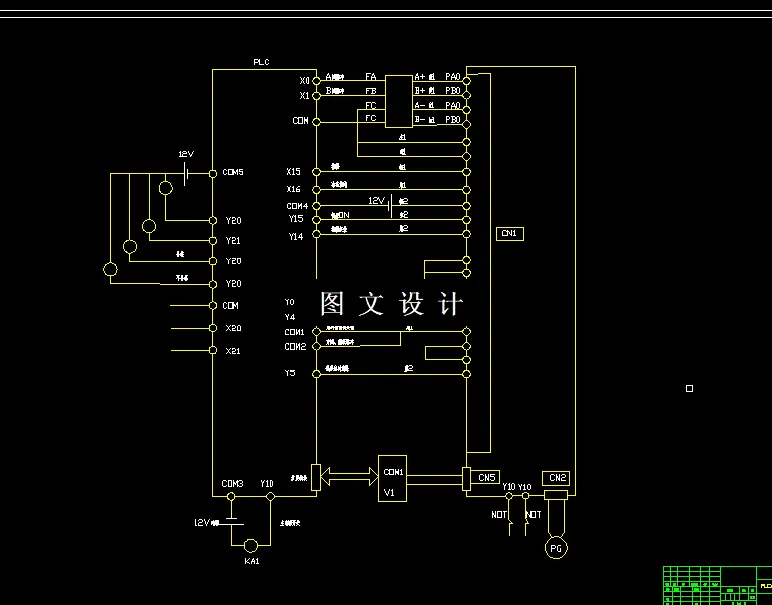Select the CN5 connector label box
The width and height of the screenshot is (772, 605).
click(x=486, y=478)
